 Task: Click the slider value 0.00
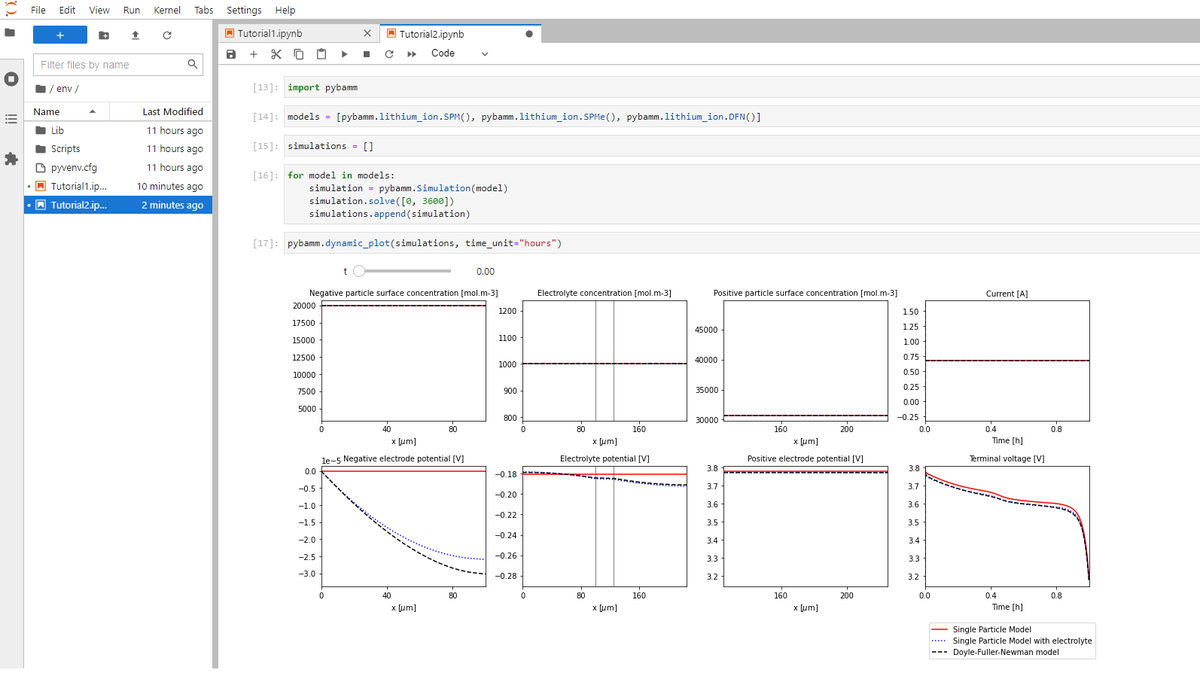pos(485,271)
